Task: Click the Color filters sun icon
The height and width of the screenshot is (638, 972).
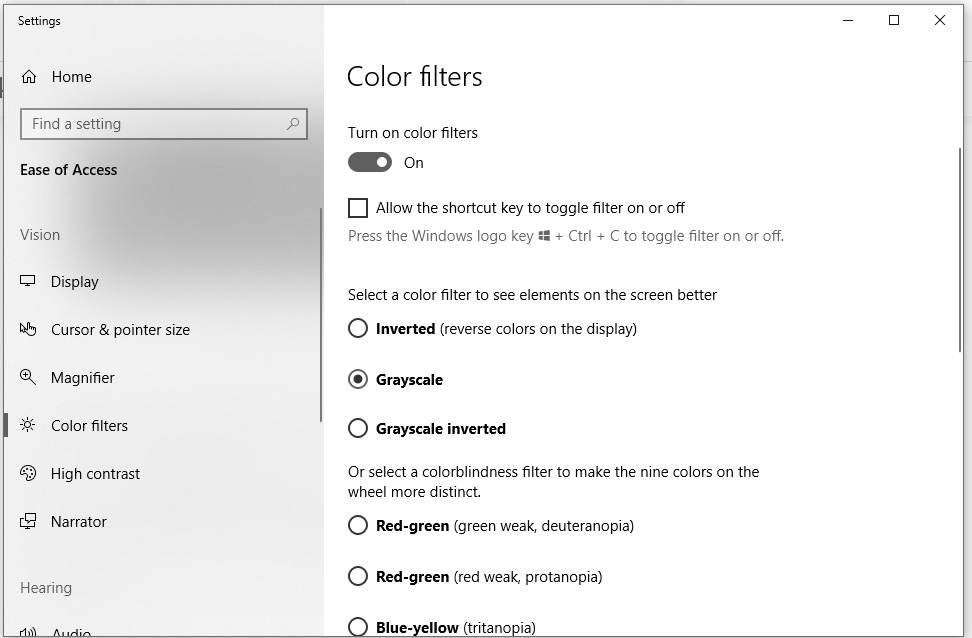Action: coord(29,425)
